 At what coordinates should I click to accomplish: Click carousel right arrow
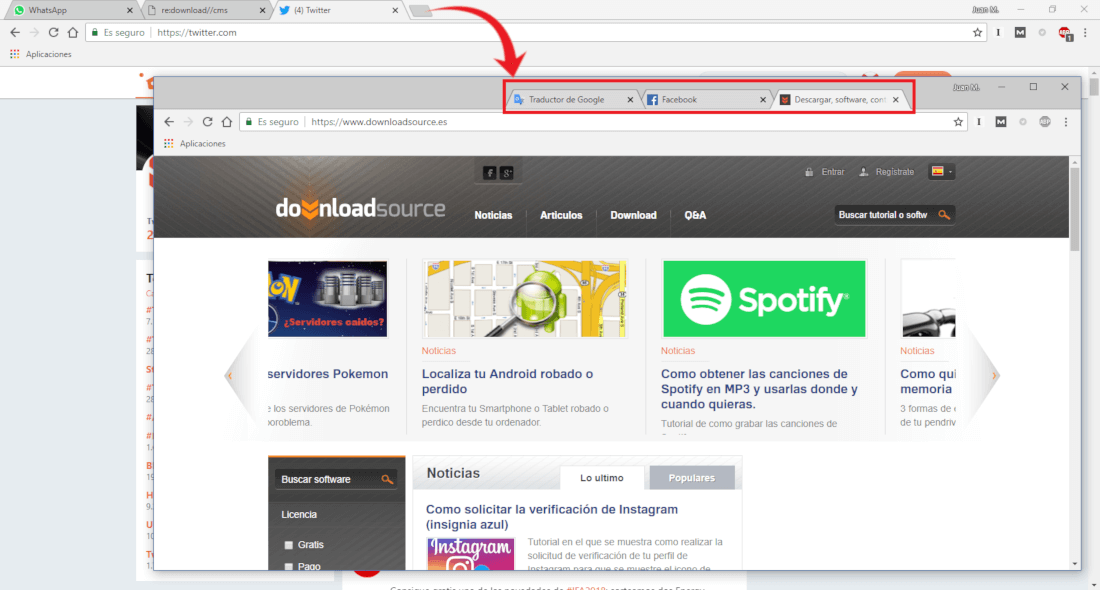(993, 376)
